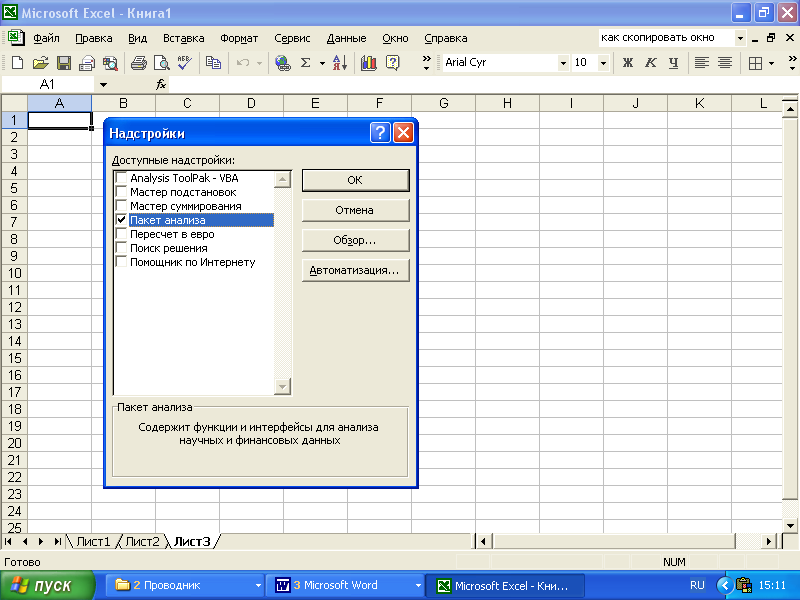Insert hyperlink with globe icon

click(282, 63)
